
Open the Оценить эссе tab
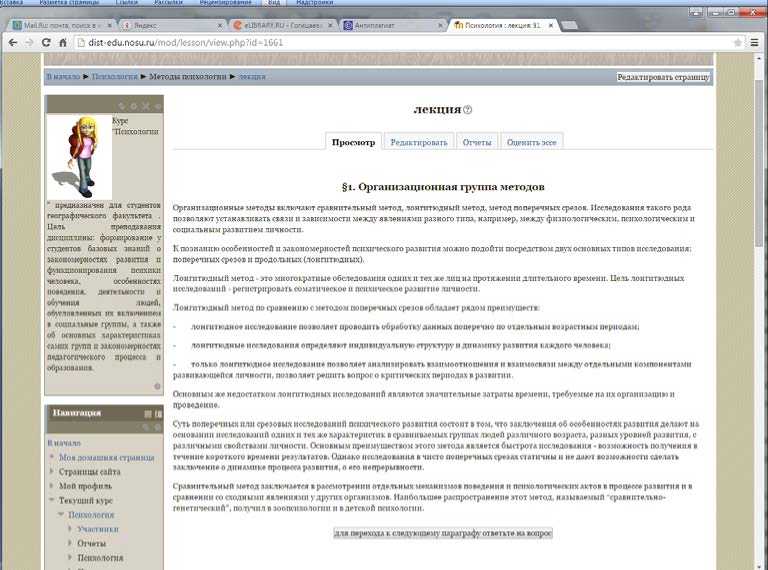pos(531,142)
